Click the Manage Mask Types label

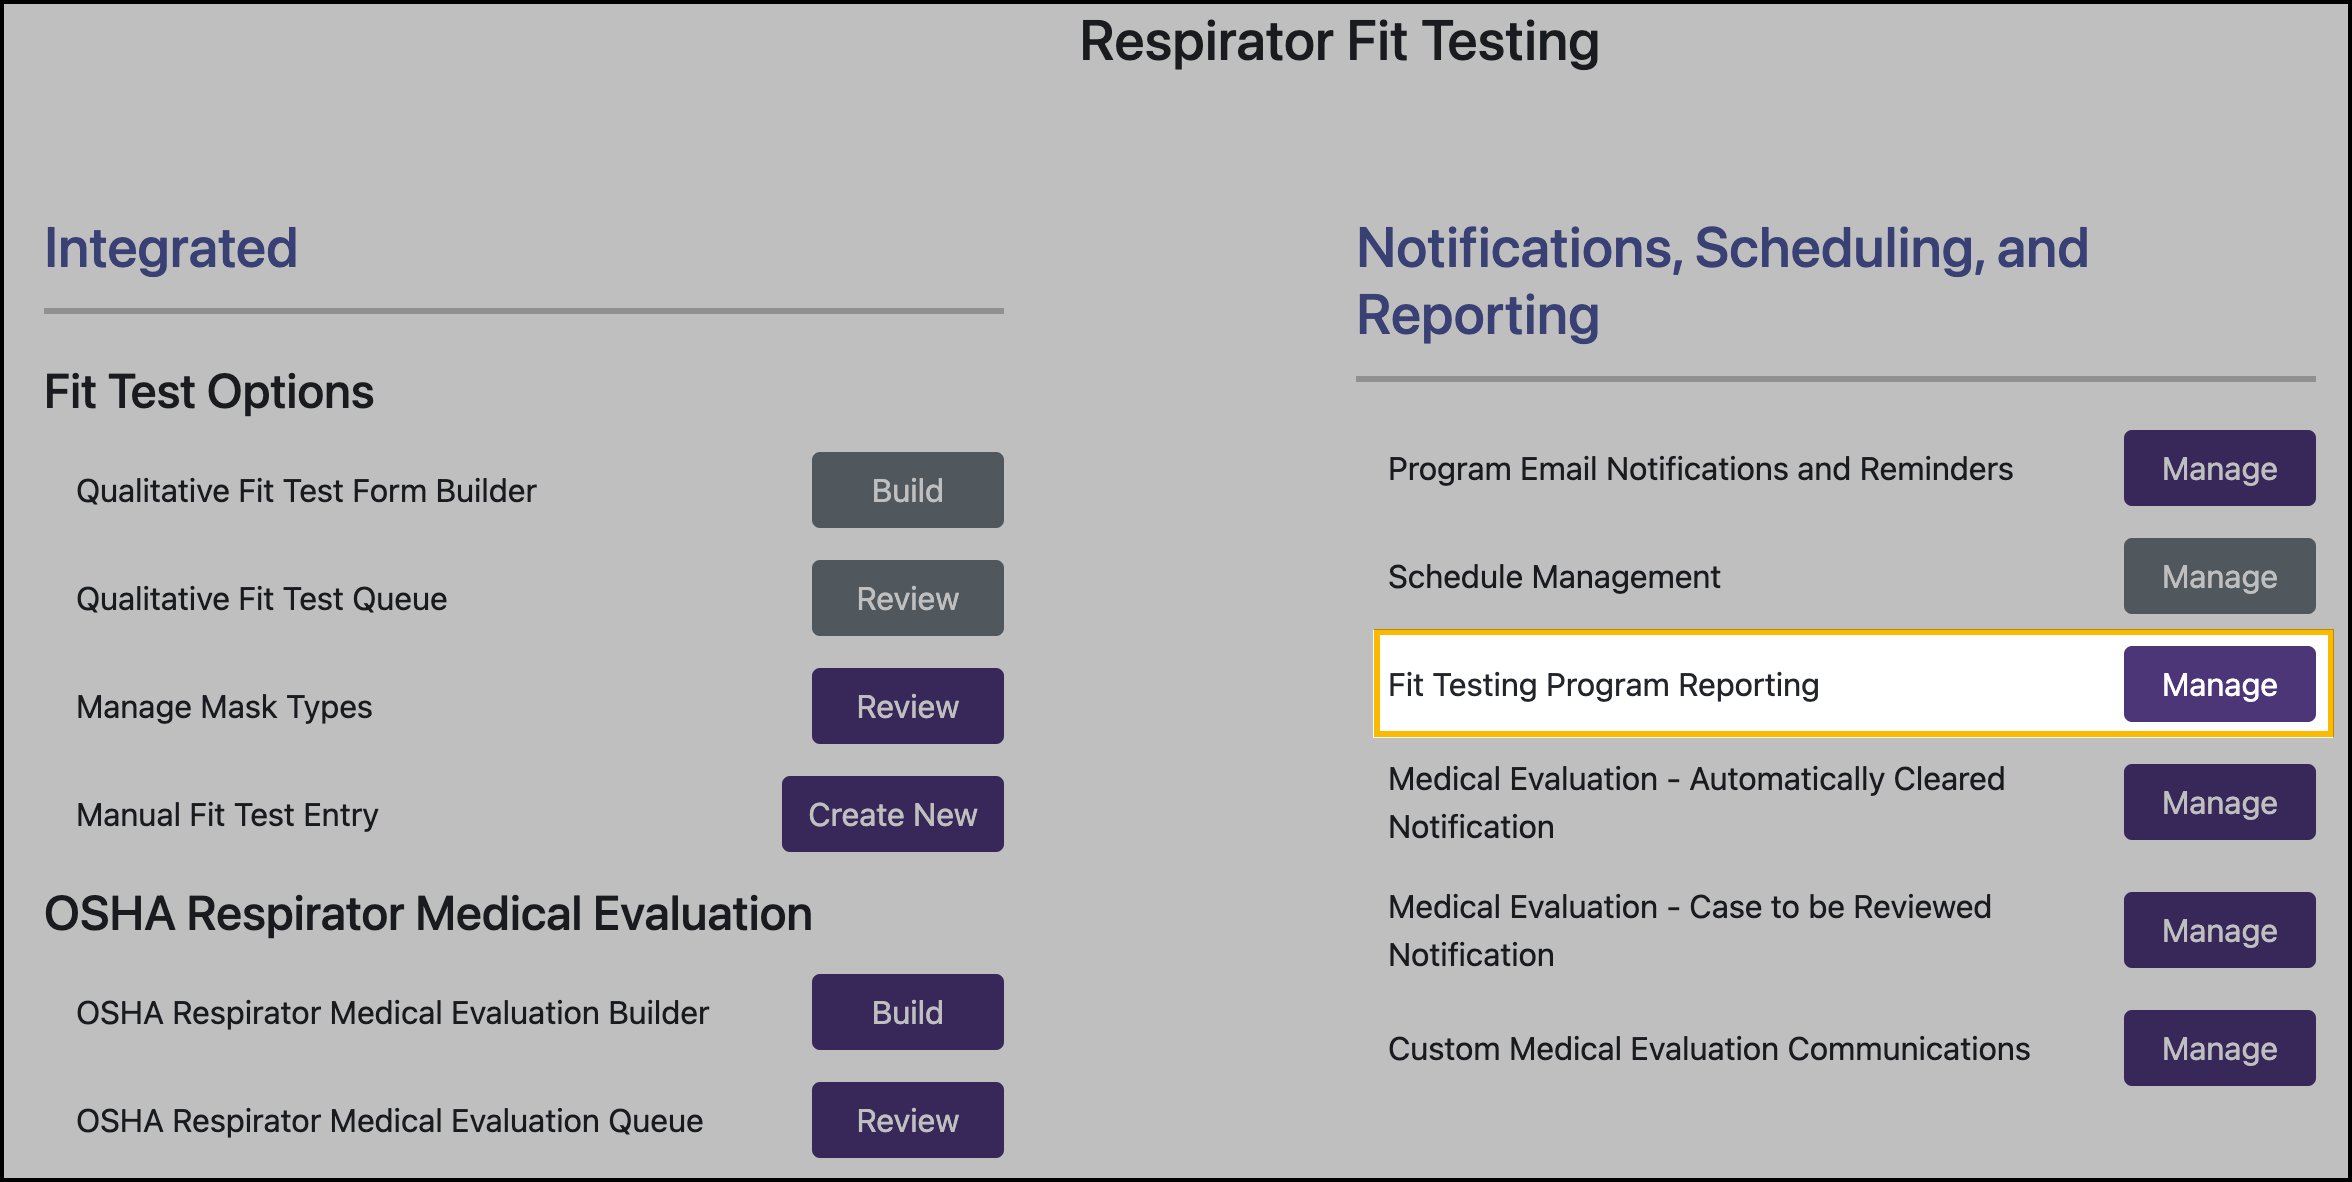(223, 706)
